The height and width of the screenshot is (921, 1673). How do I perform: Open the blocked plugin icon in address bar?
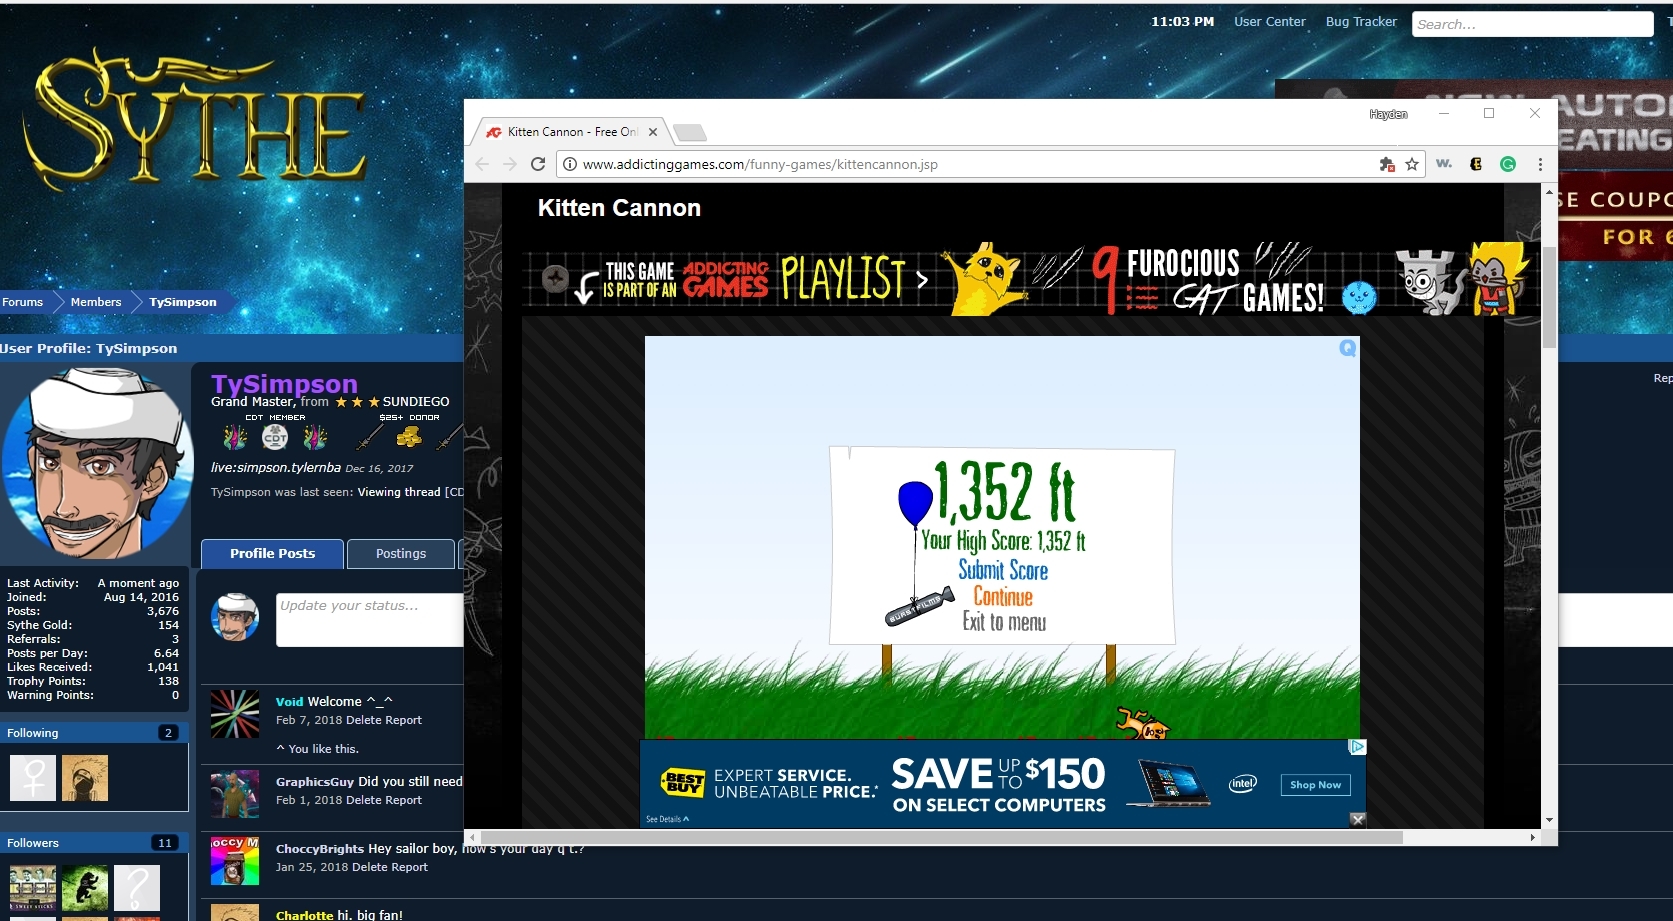[x=1386, y=164]
